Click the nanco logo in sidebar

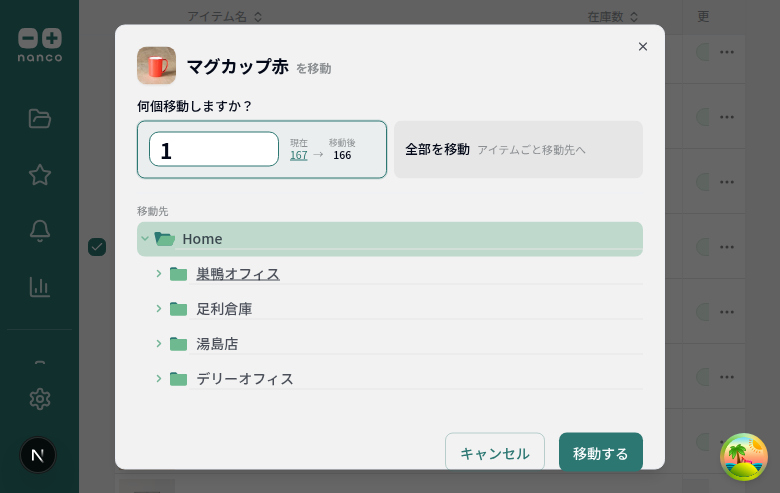point(40,45)
